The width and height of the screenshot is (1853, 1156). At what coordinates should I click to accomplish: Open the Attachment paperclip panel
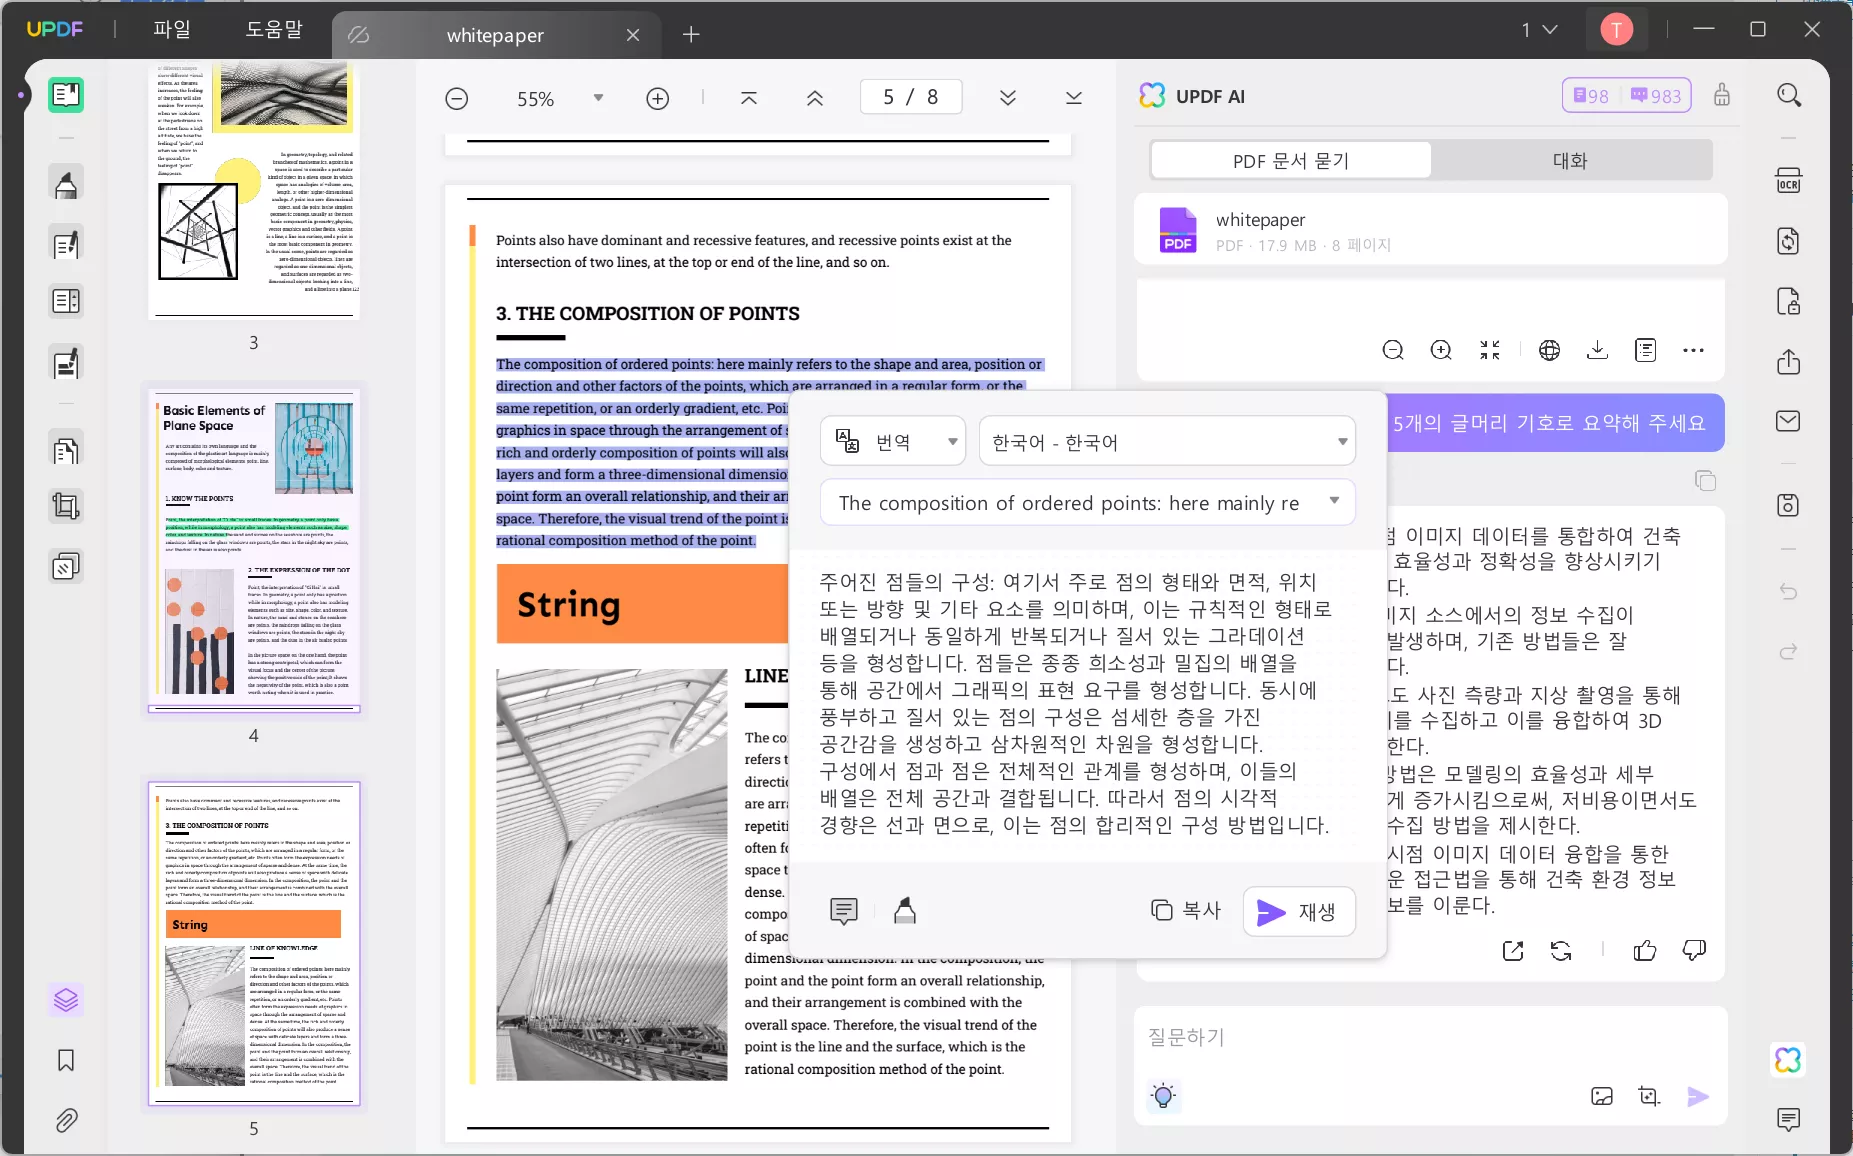[66, 1120]
